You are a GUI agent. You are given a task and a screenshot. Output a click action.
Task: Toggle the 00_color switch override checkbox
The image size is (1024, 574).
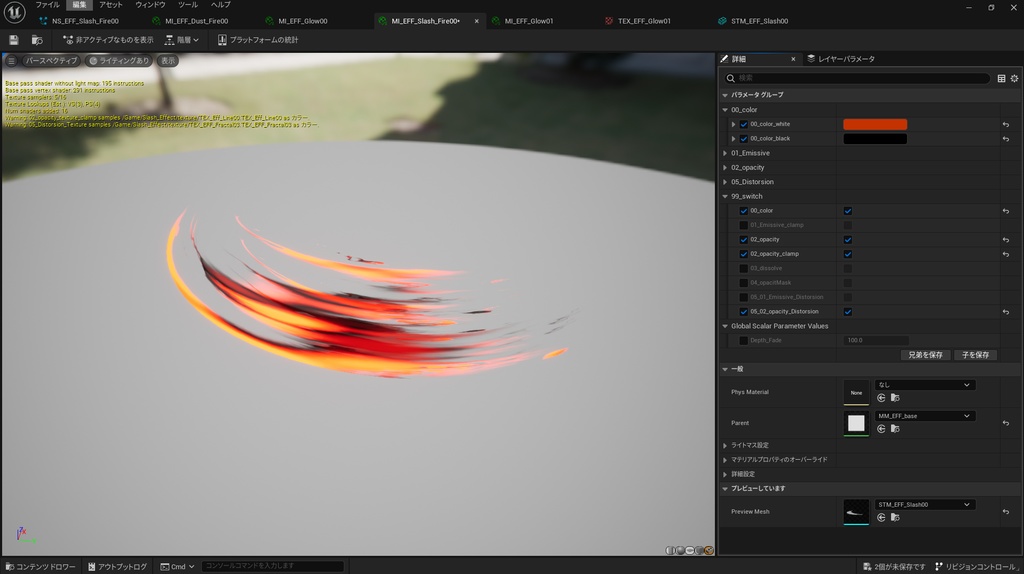tap(743, 211)
